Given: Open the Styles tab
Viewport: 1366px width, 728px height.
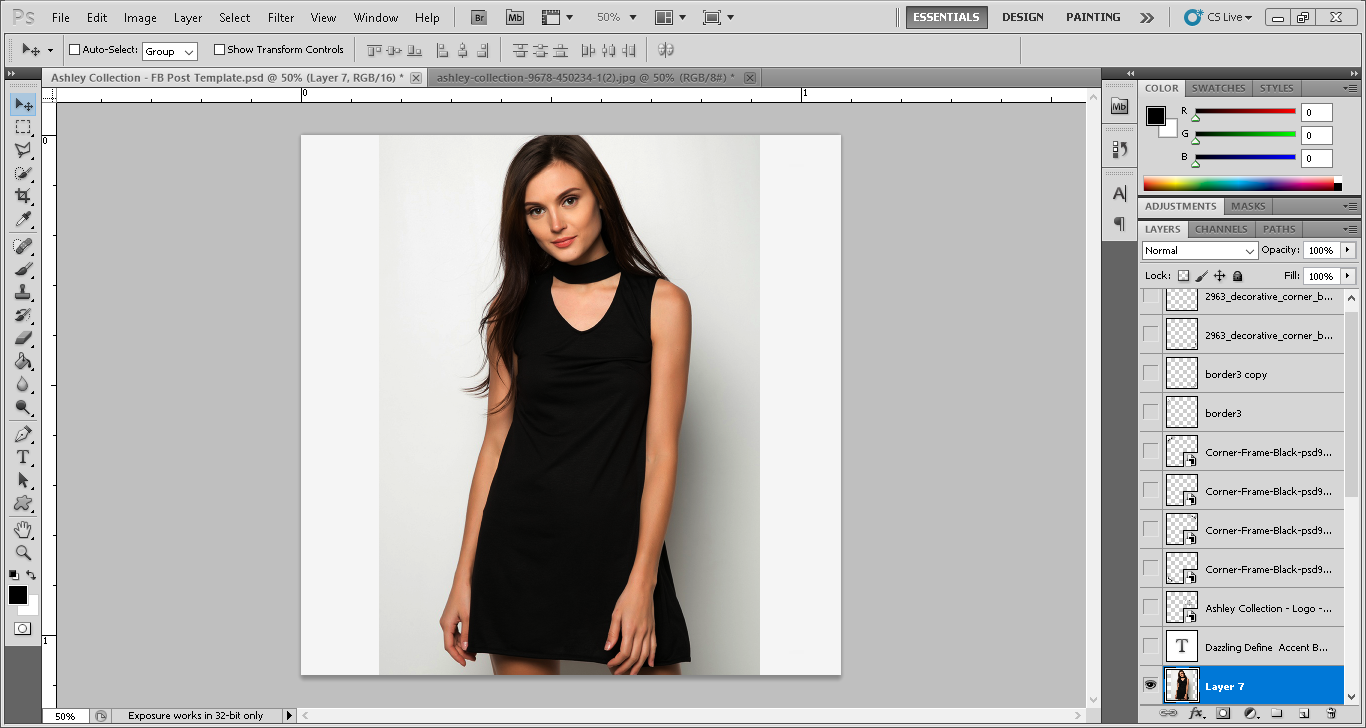Looking at the screenshot, I should (1276, 88).
